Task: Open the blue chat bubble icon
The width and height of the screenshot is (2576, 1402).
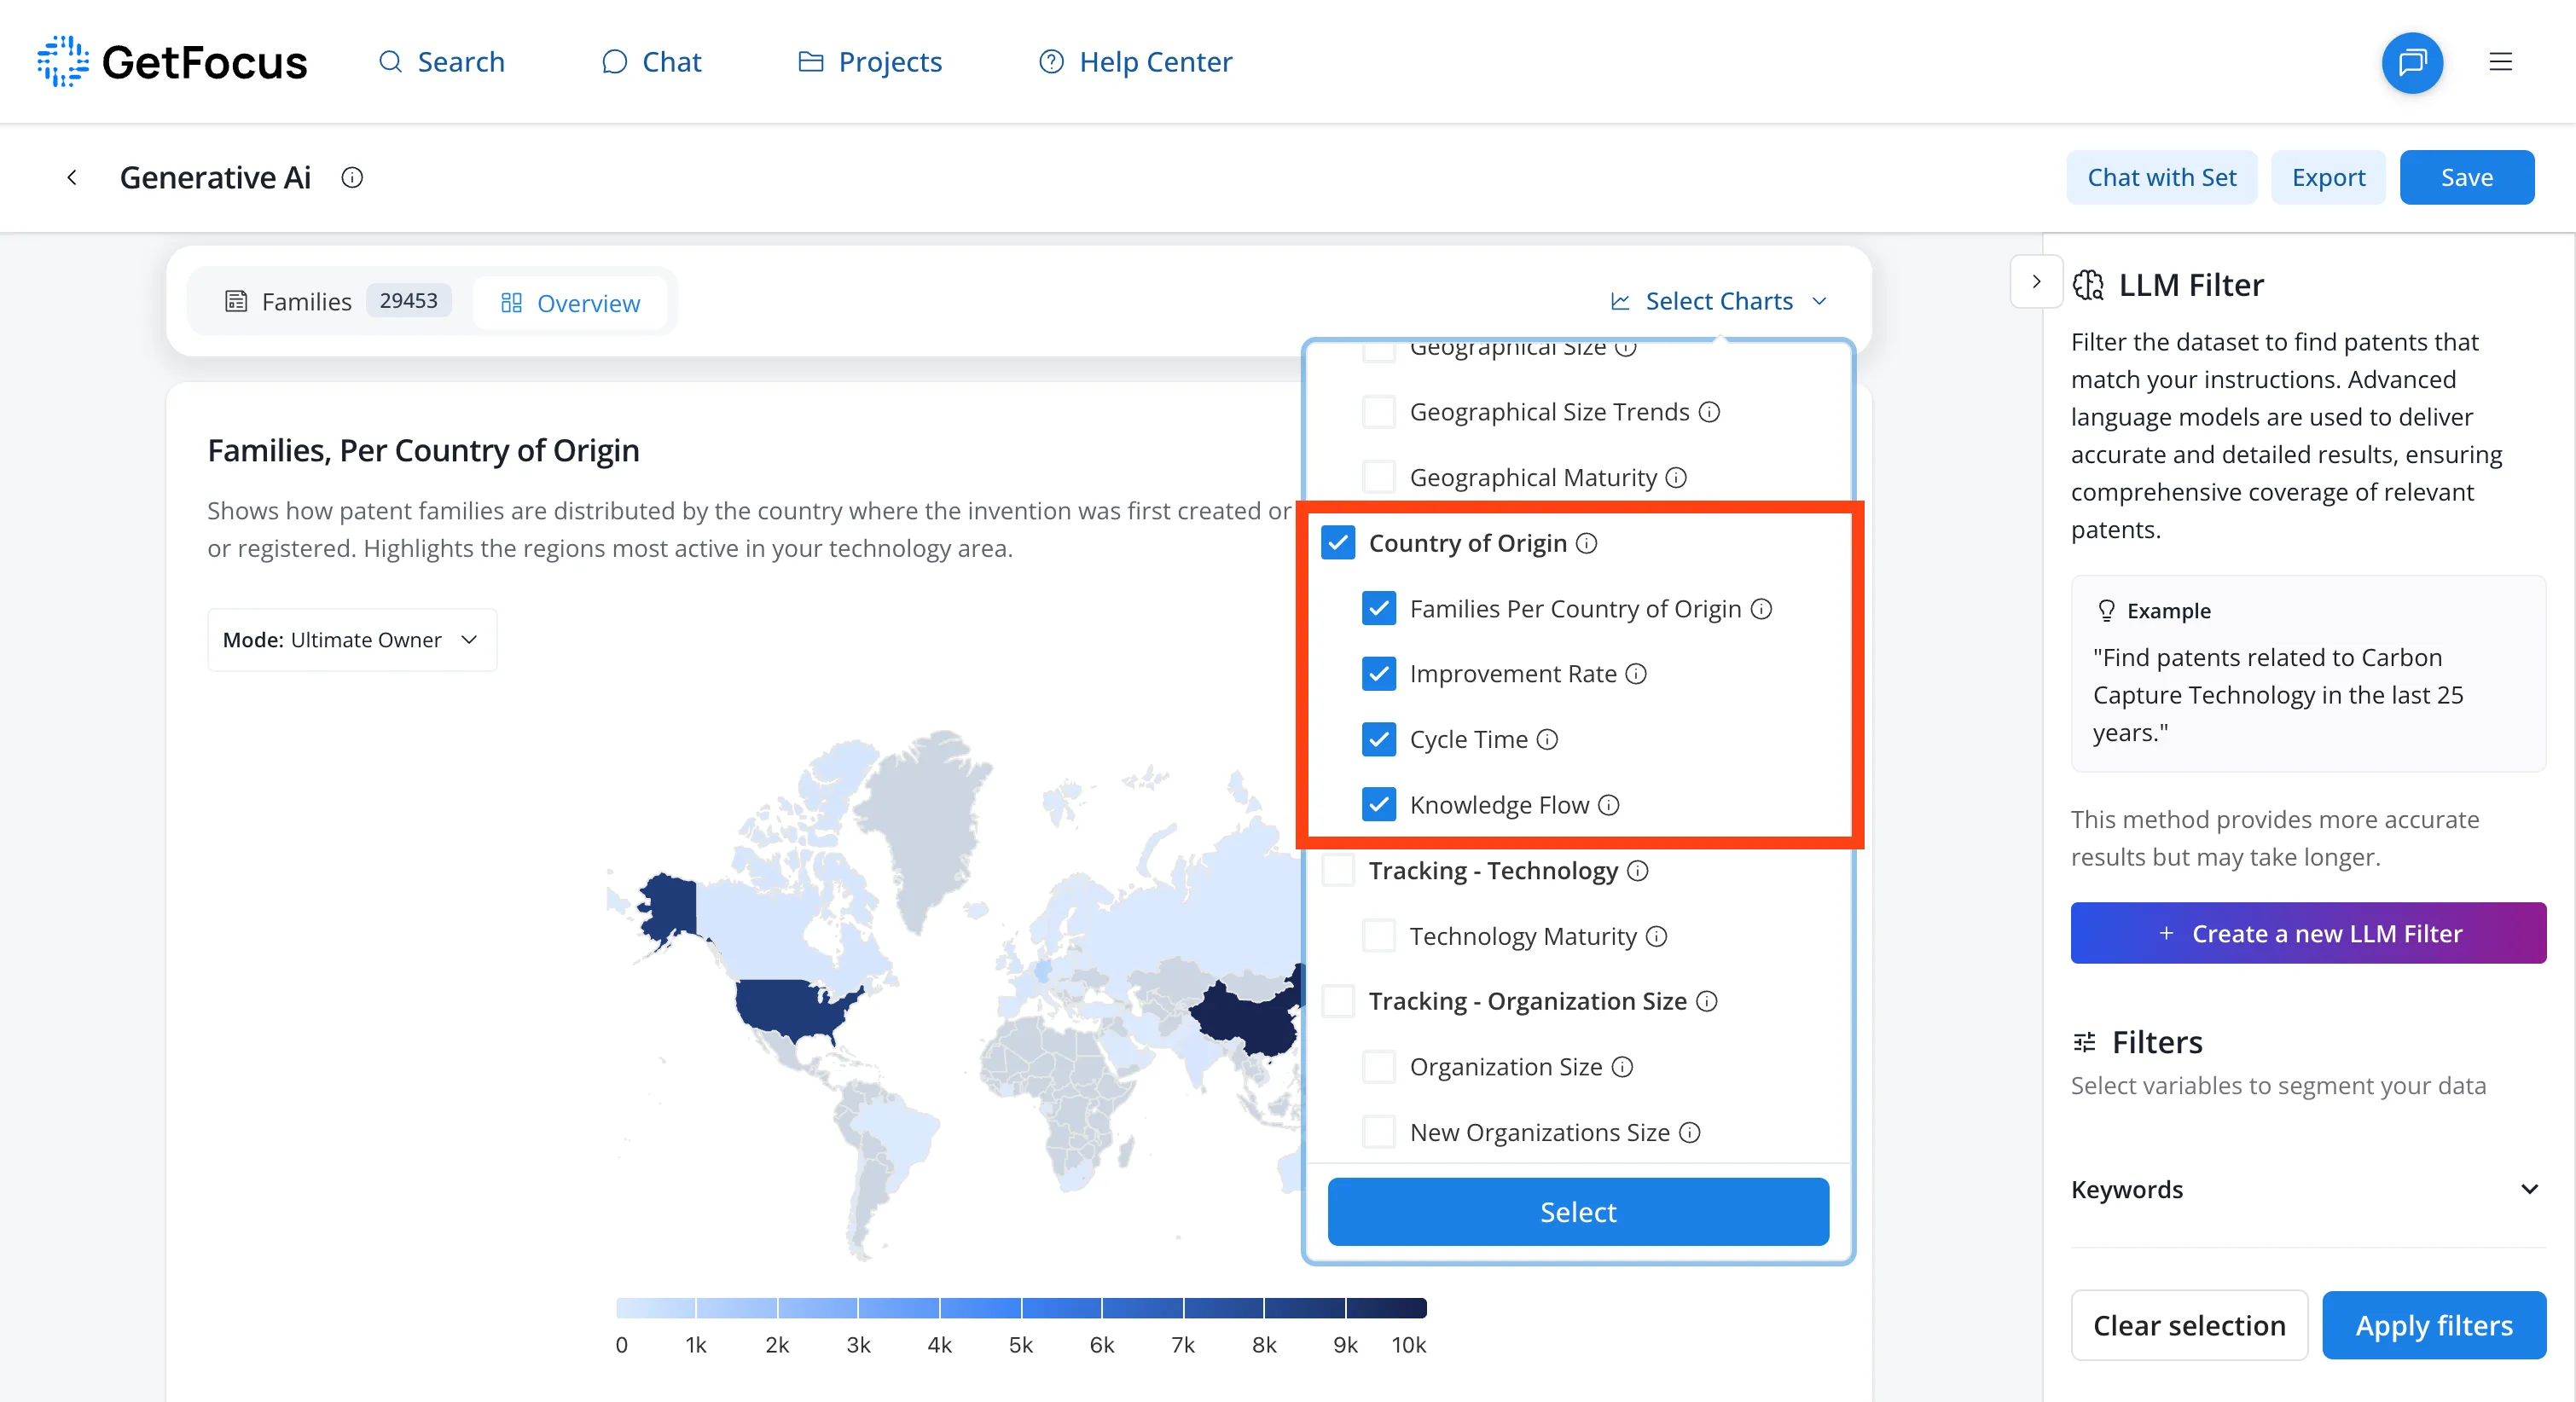Action: [2412, 62]
